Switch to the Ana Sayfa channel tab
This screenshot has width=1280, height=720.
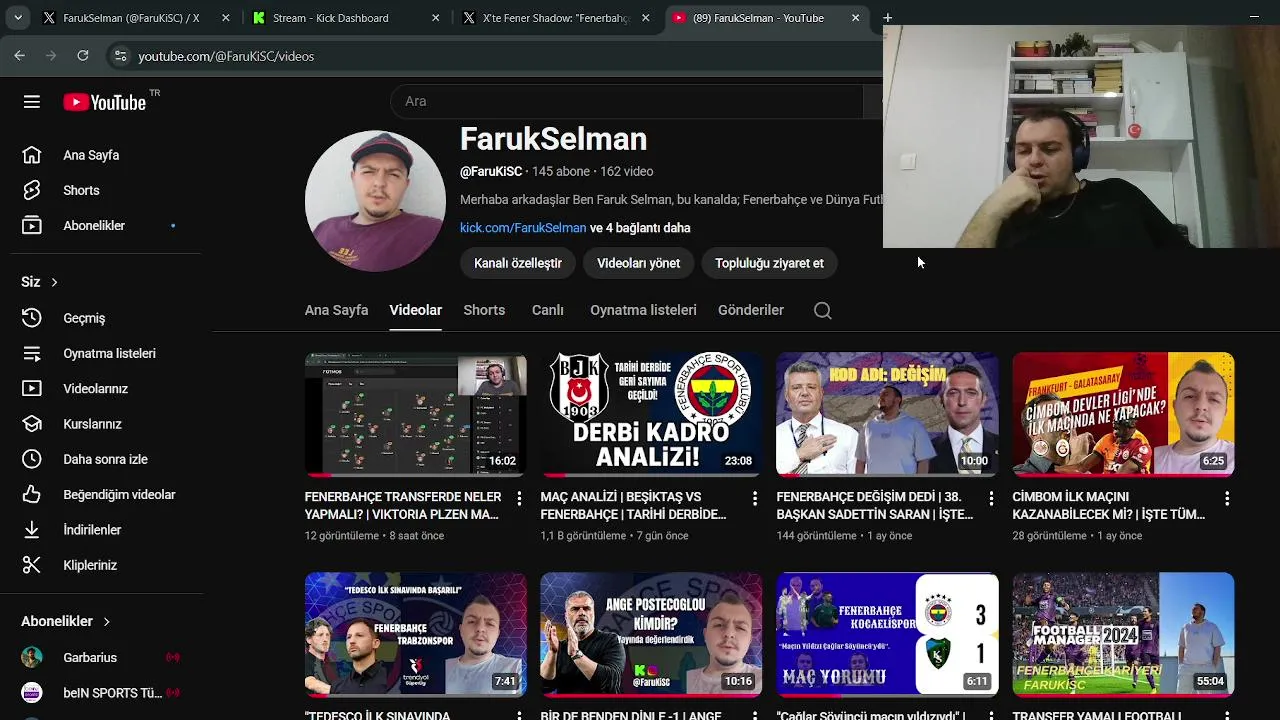click(336, 310)
